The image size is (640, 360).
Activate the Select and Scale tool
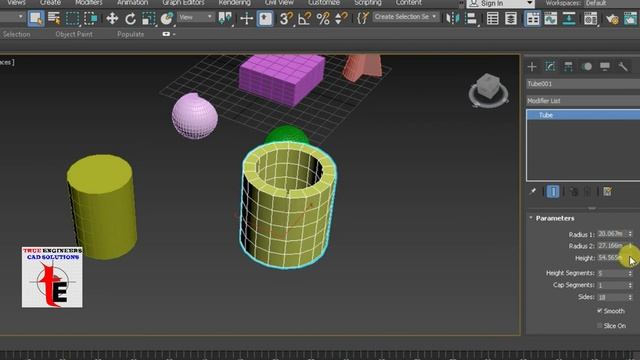pos(148,18)
